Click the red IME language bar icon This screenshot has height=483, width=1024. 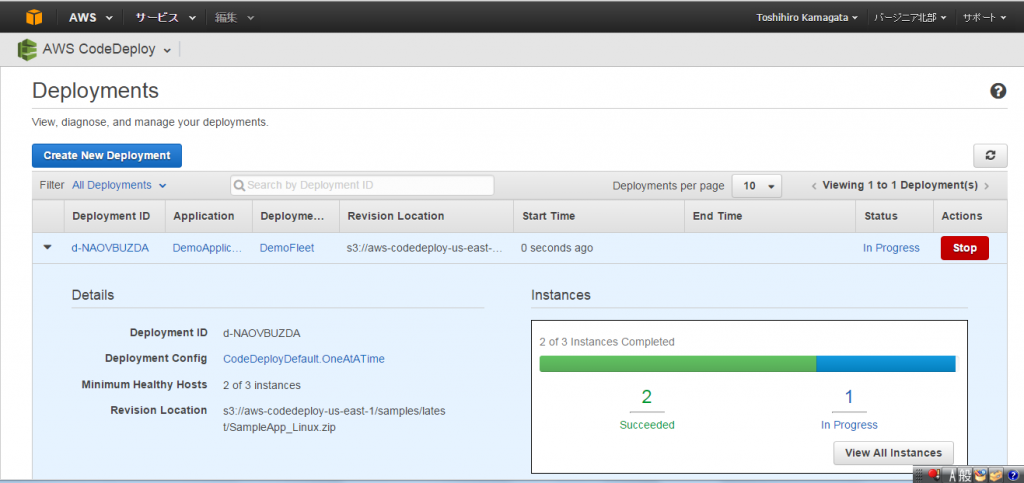point(933,475)
